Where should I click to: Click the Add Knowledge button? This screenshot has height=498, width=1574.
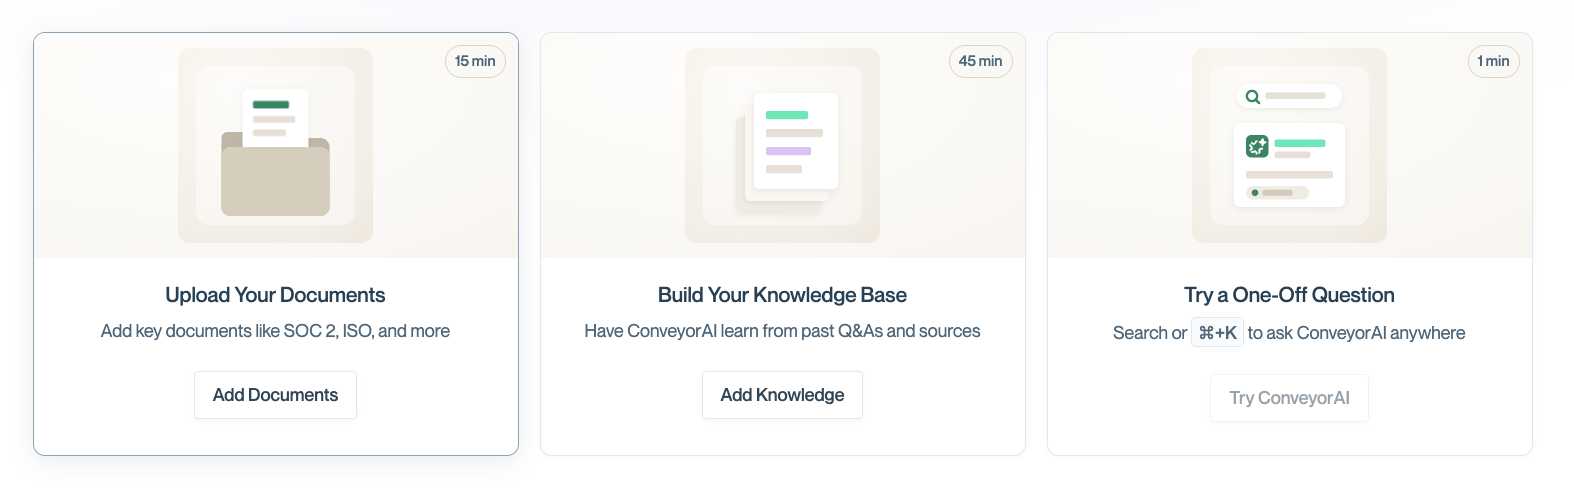pyautogui.click(x=782, y=395)
